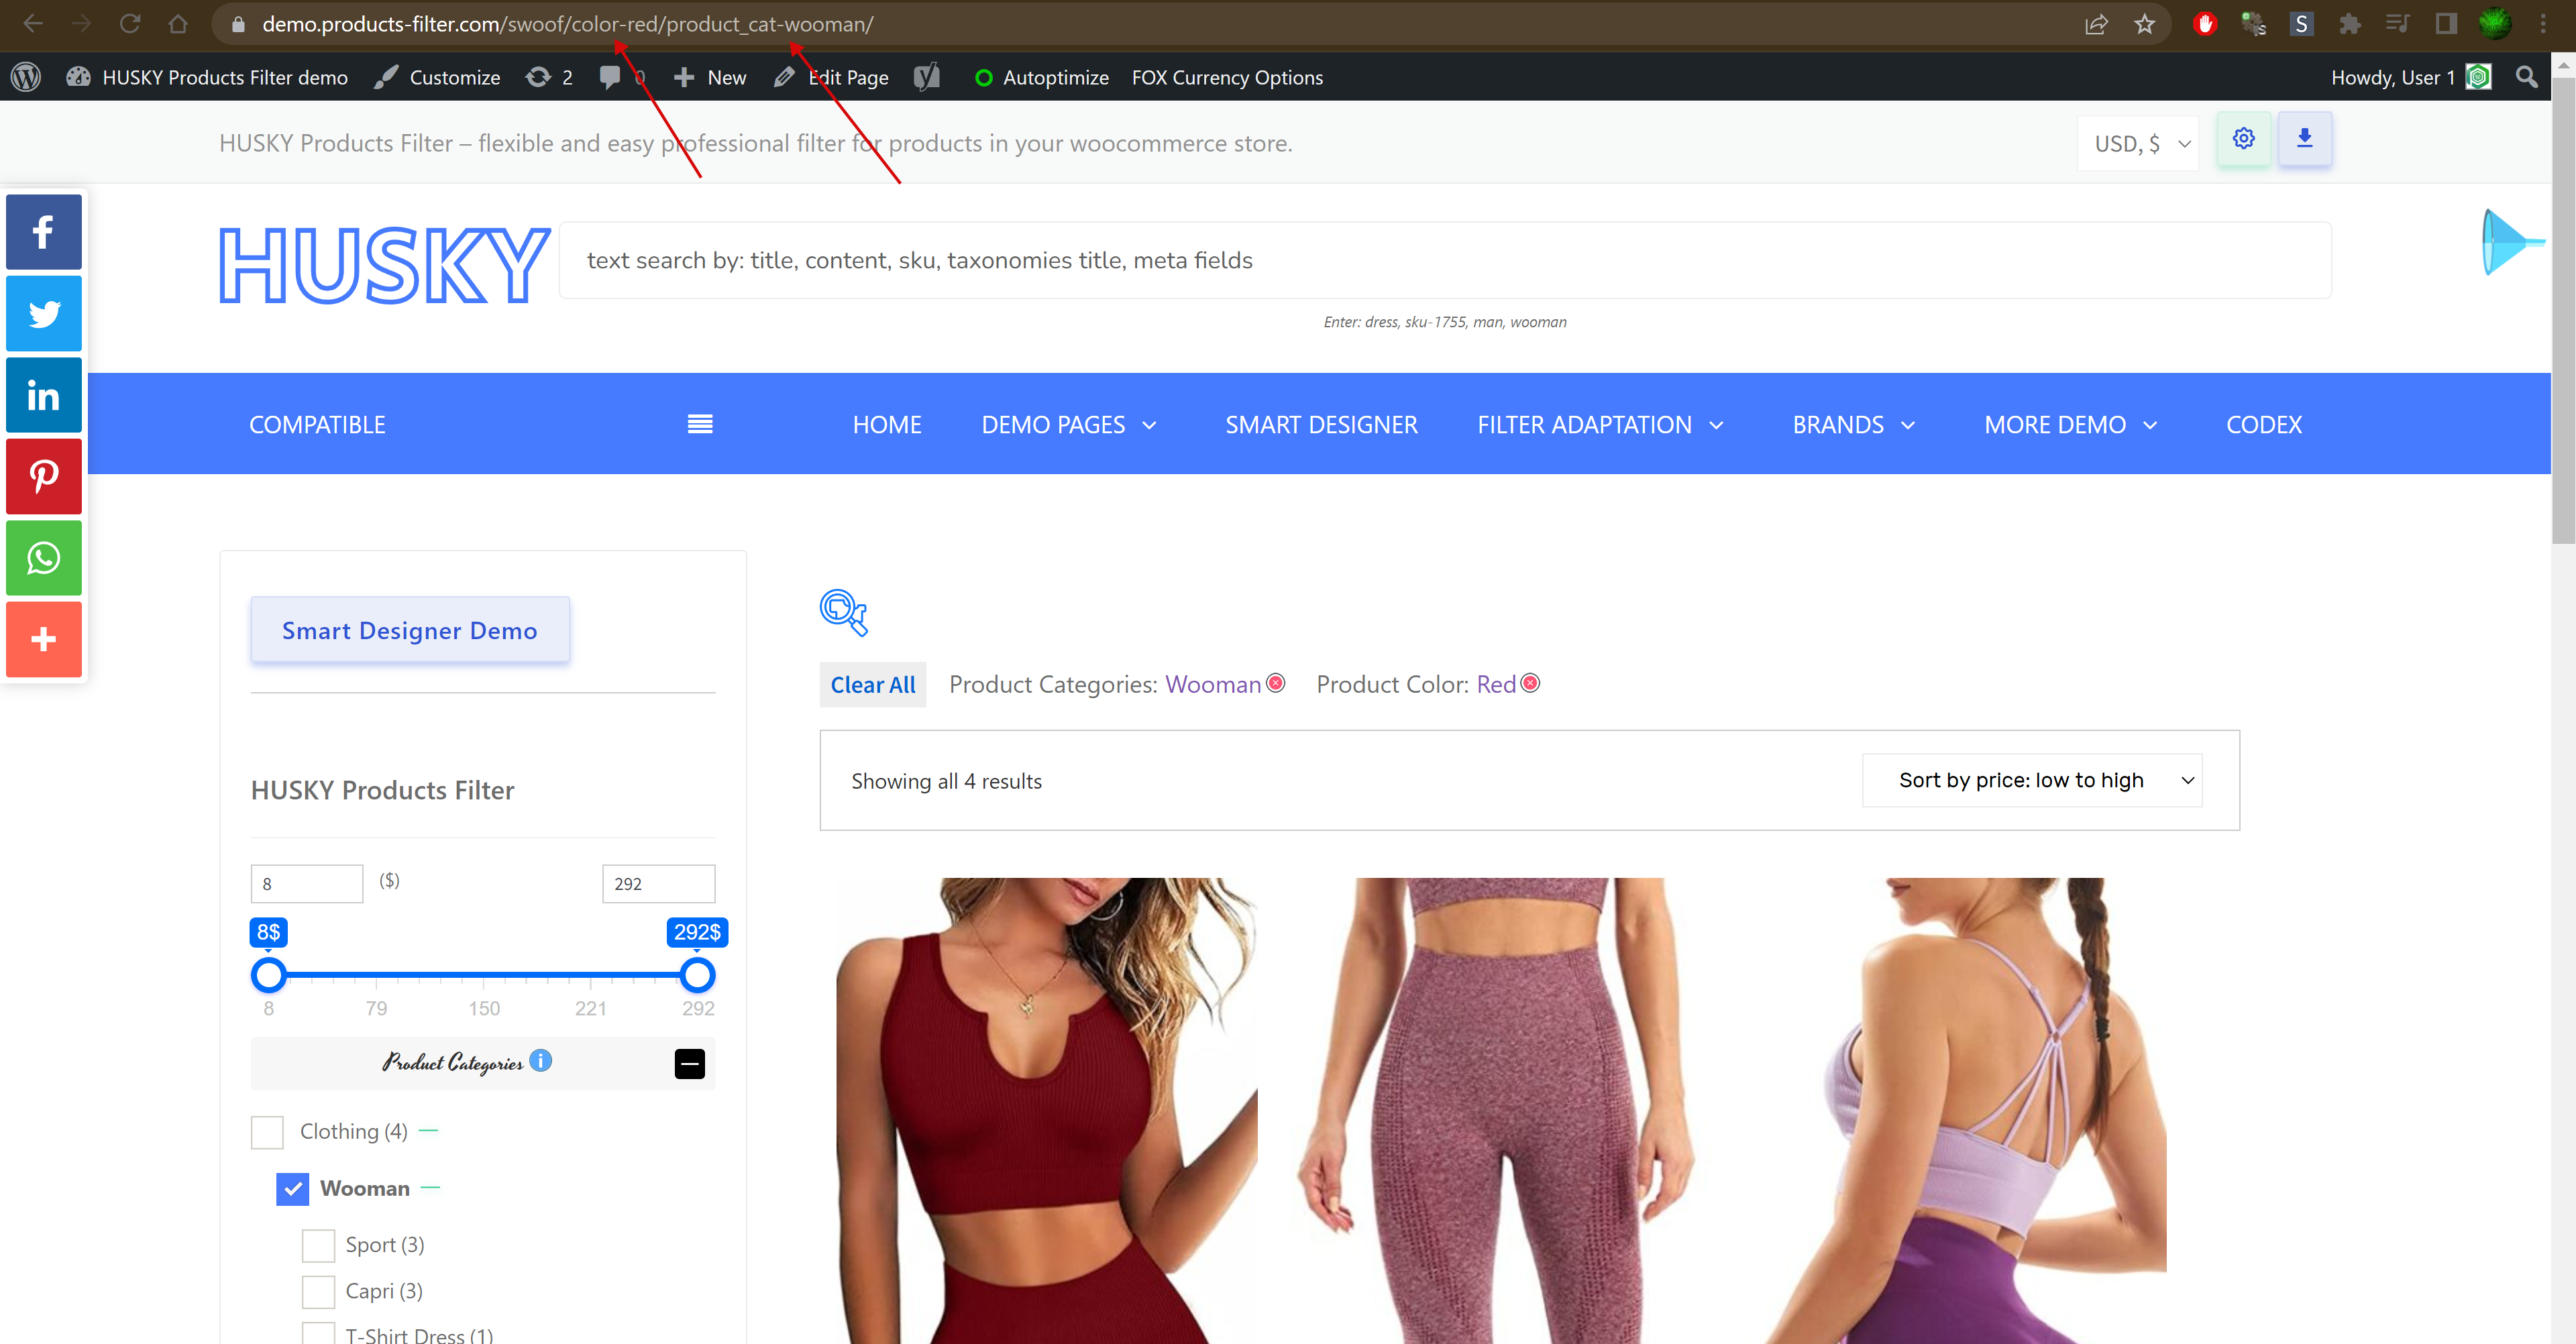
Task: Open the hamburger menu in blue navbar
Action: (700, 424)
